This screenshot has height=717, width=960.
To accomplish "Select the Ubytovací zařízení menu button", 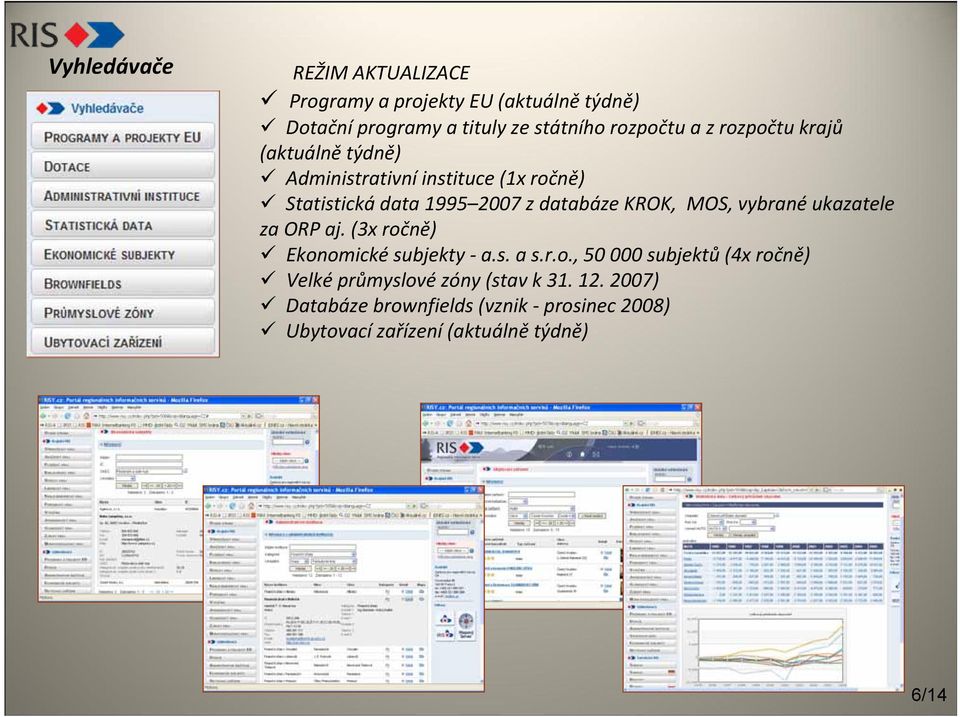I will point(123,342).
